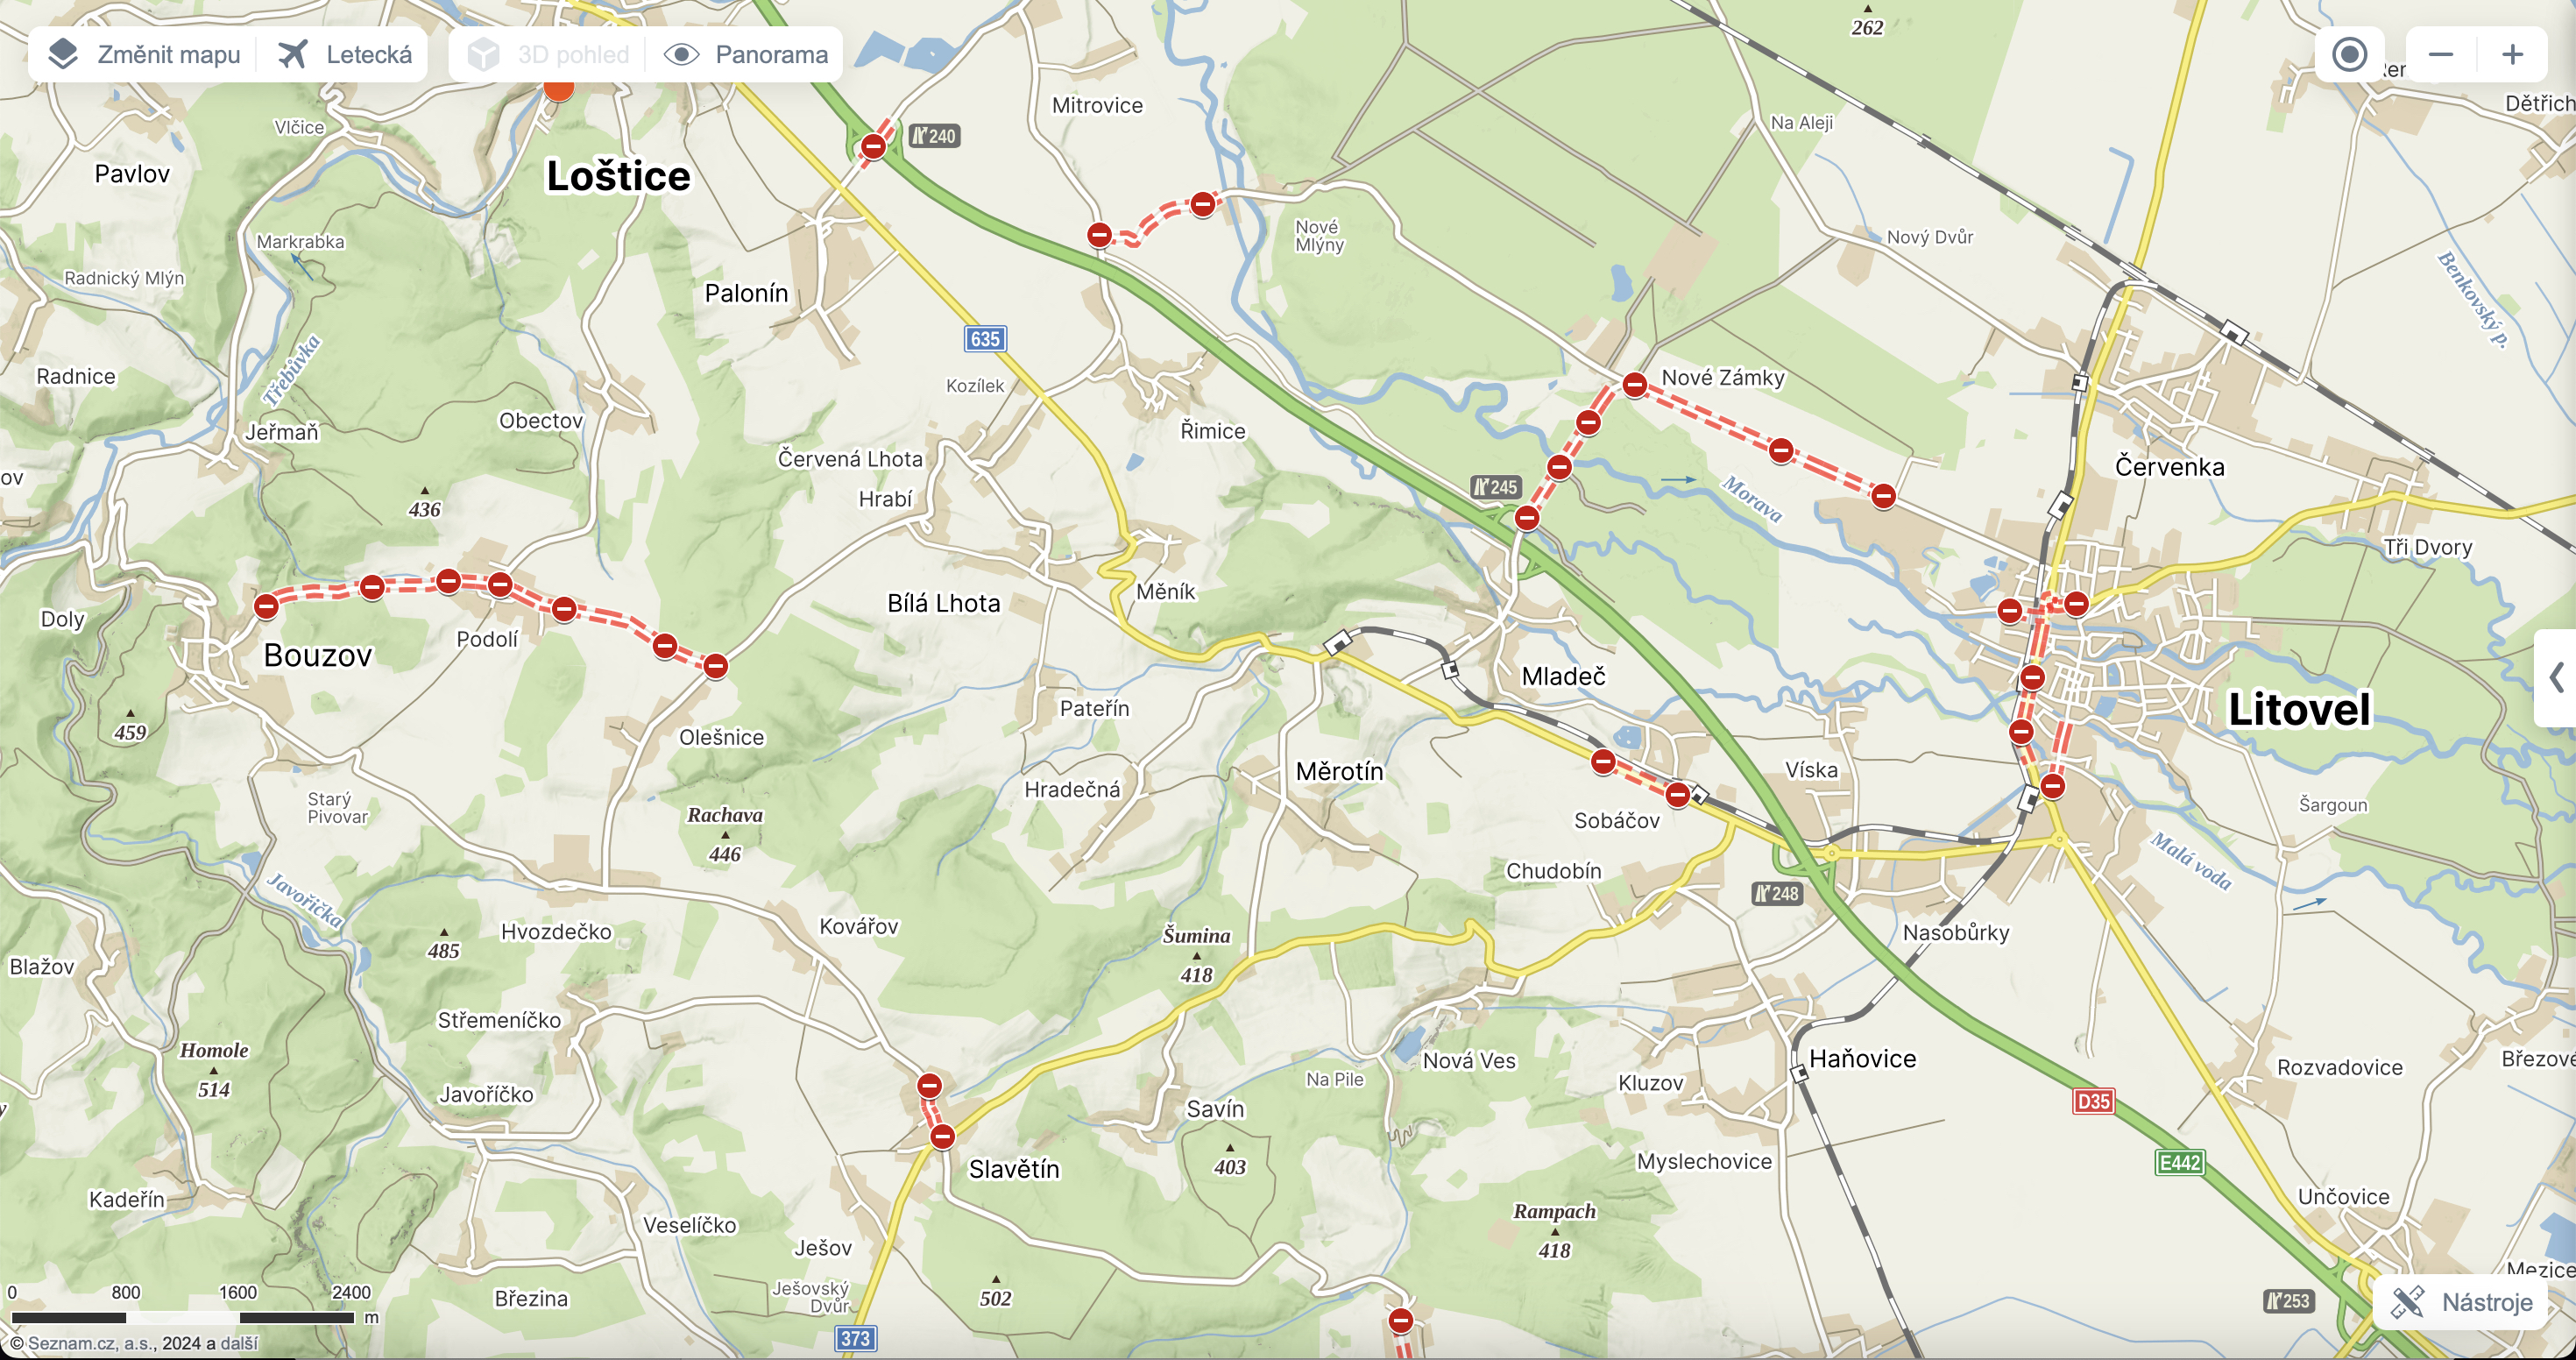This screenshot has height=1360, width=2576.
Task: Select the Letecká airplane icon
Action: pos(294,54)
